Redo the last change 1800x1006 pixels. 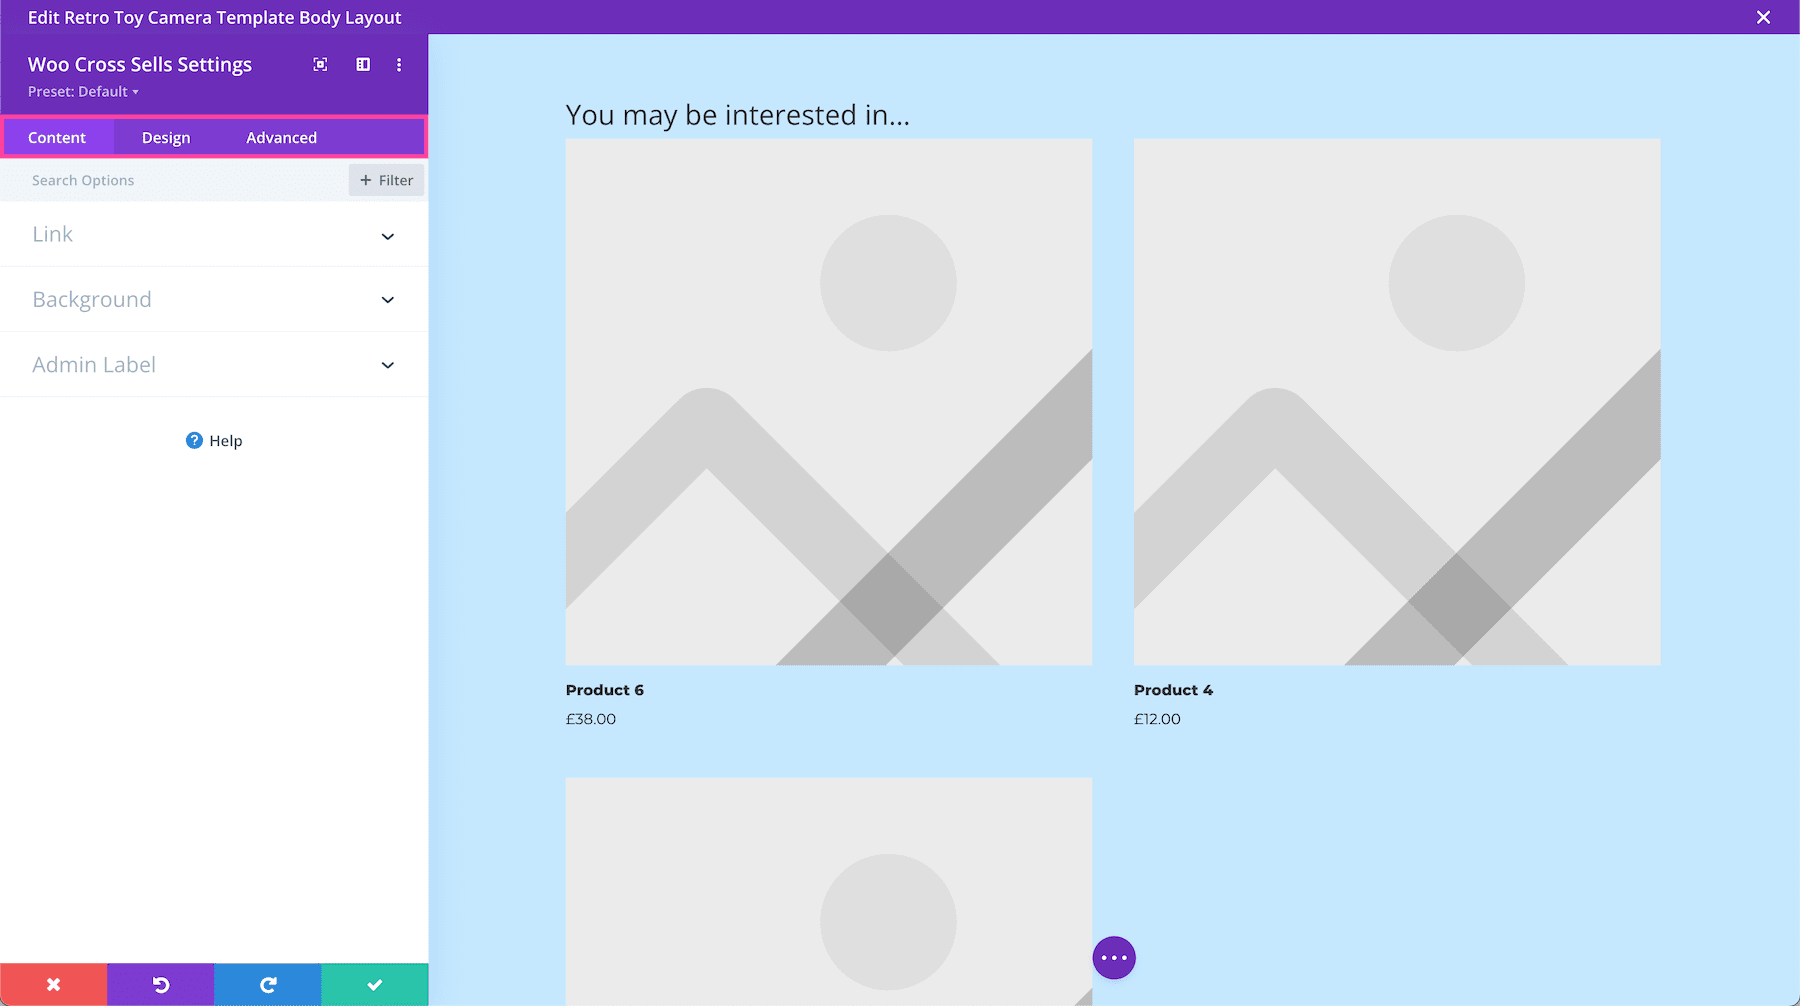click(x=267, y=984)
